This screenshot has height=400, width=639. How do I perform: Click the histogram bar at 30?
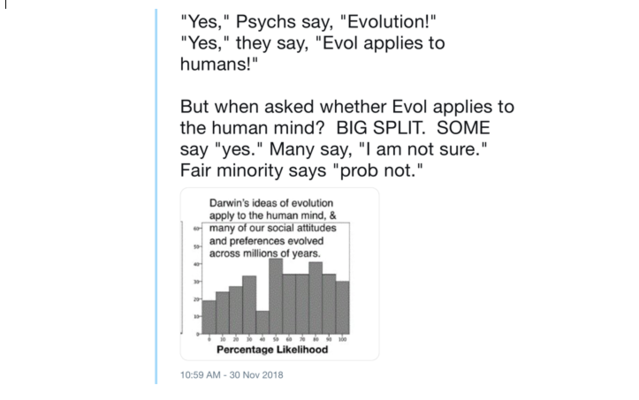click(x=249, y=305)
